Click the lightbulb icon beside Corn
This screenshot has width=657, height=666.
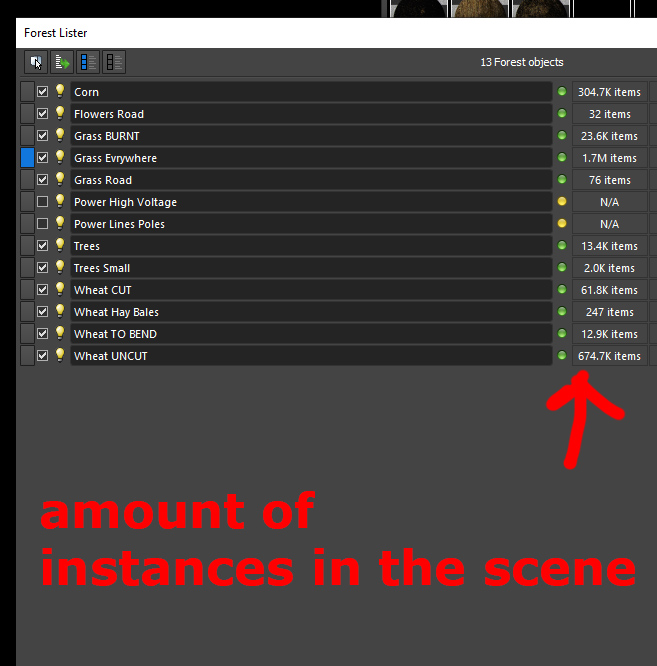60,91
